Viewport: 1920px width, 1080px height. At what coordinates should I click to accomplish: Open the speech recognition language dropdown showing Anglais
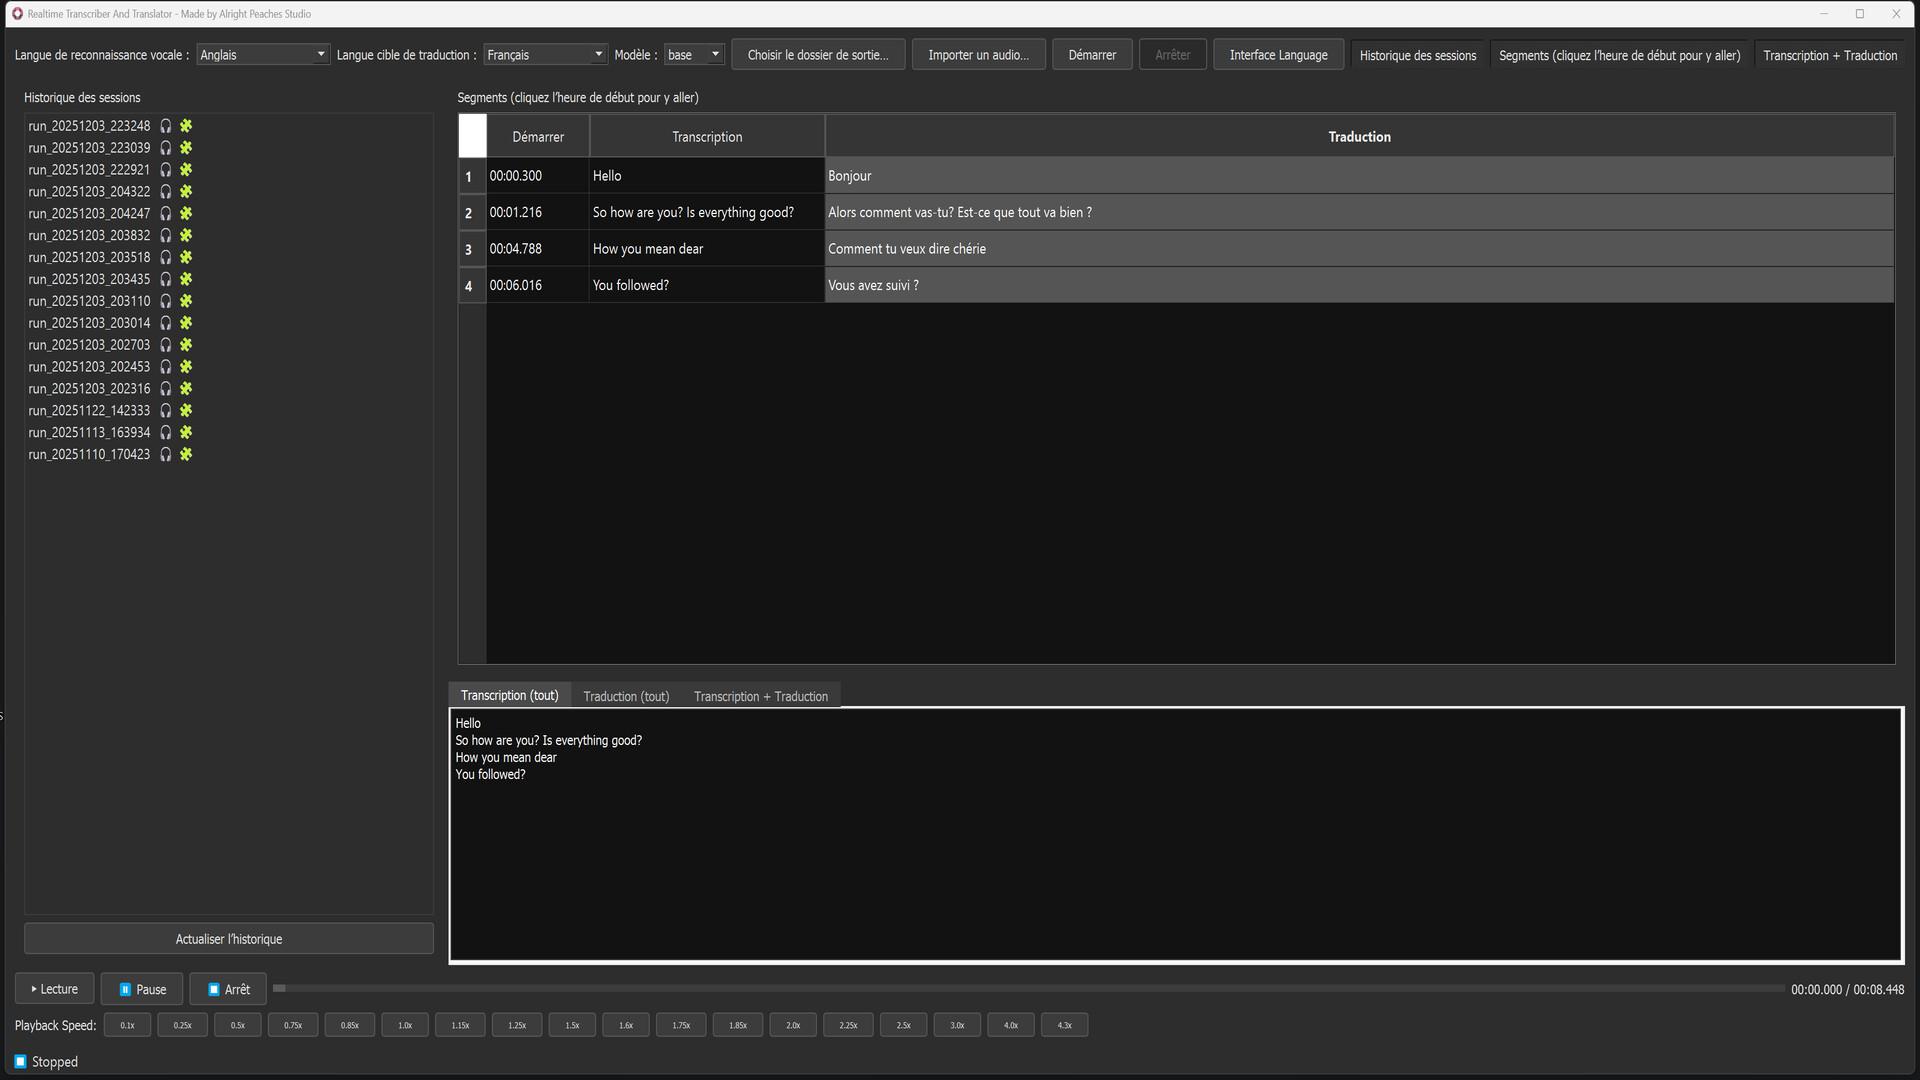tap(262, 54)
